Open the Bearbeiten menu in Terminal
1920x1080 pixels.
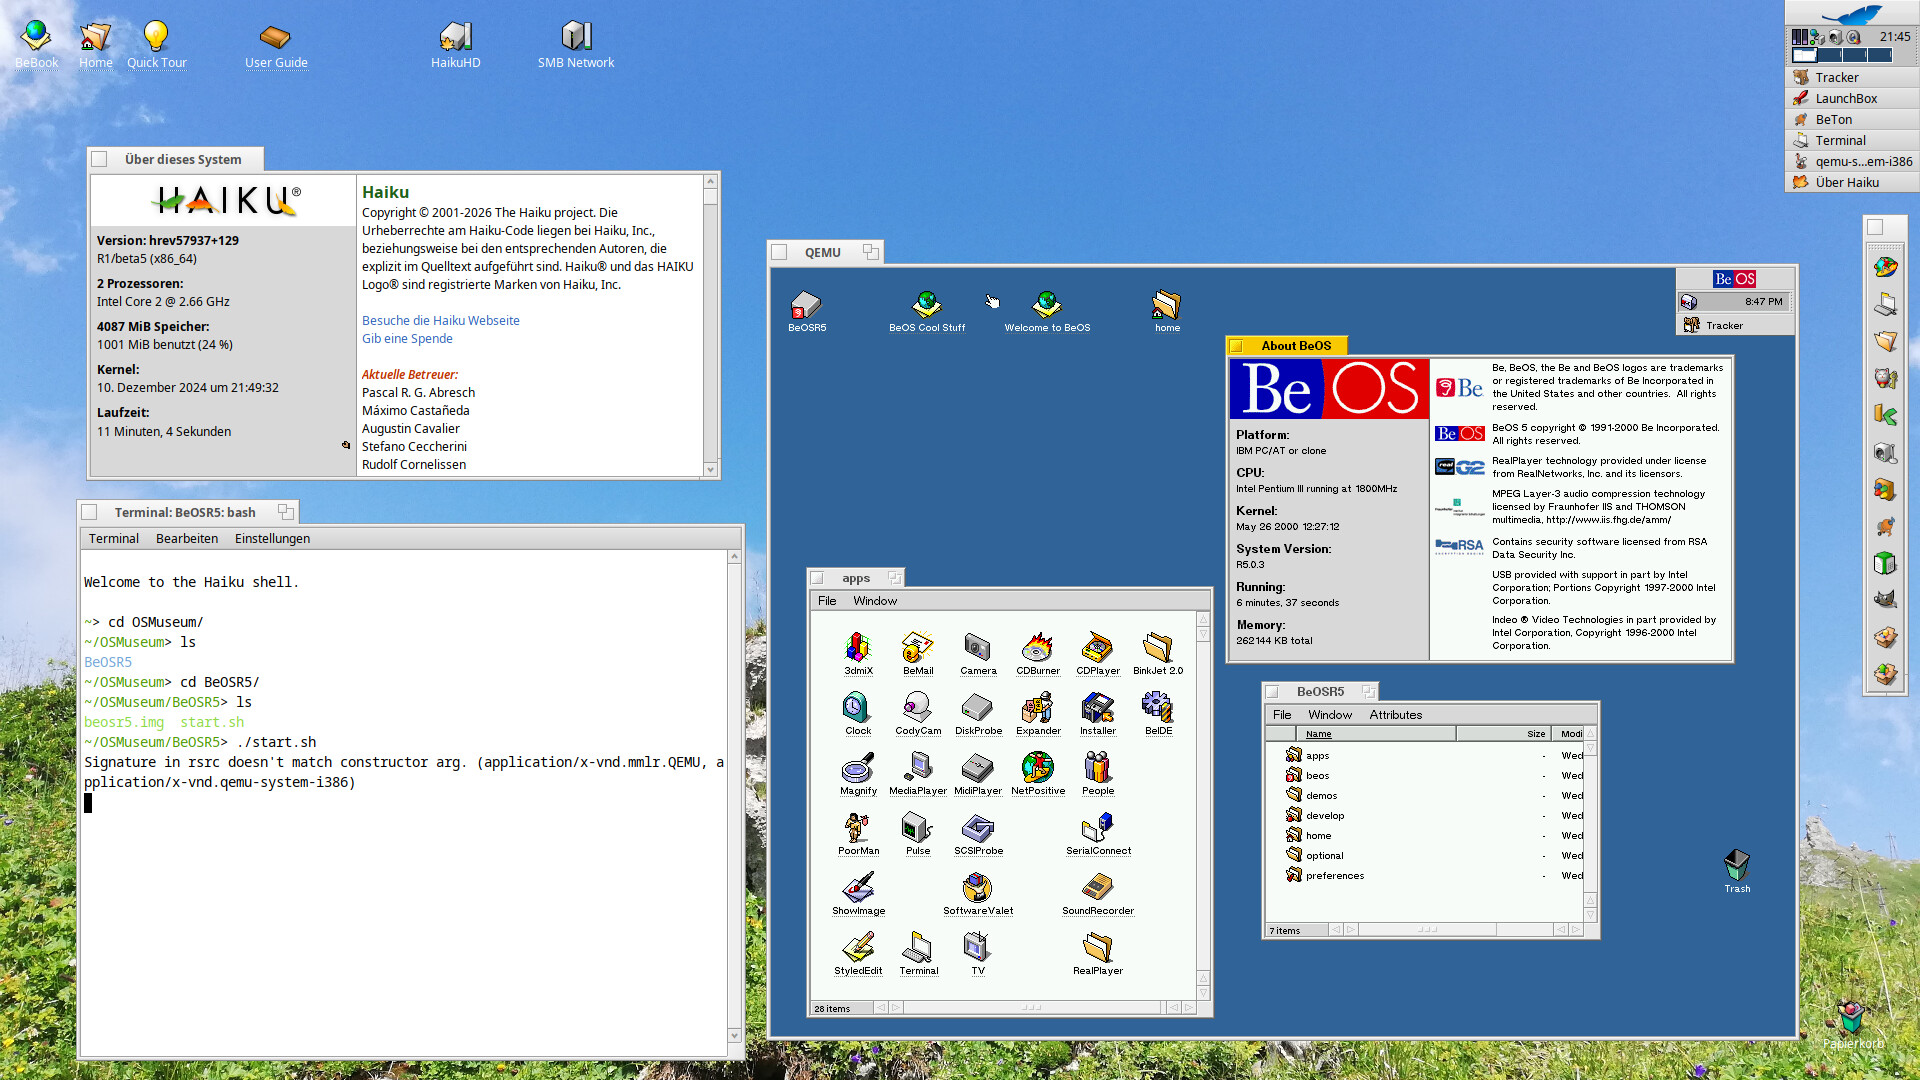pyautogui.click(x=186, y=539)
